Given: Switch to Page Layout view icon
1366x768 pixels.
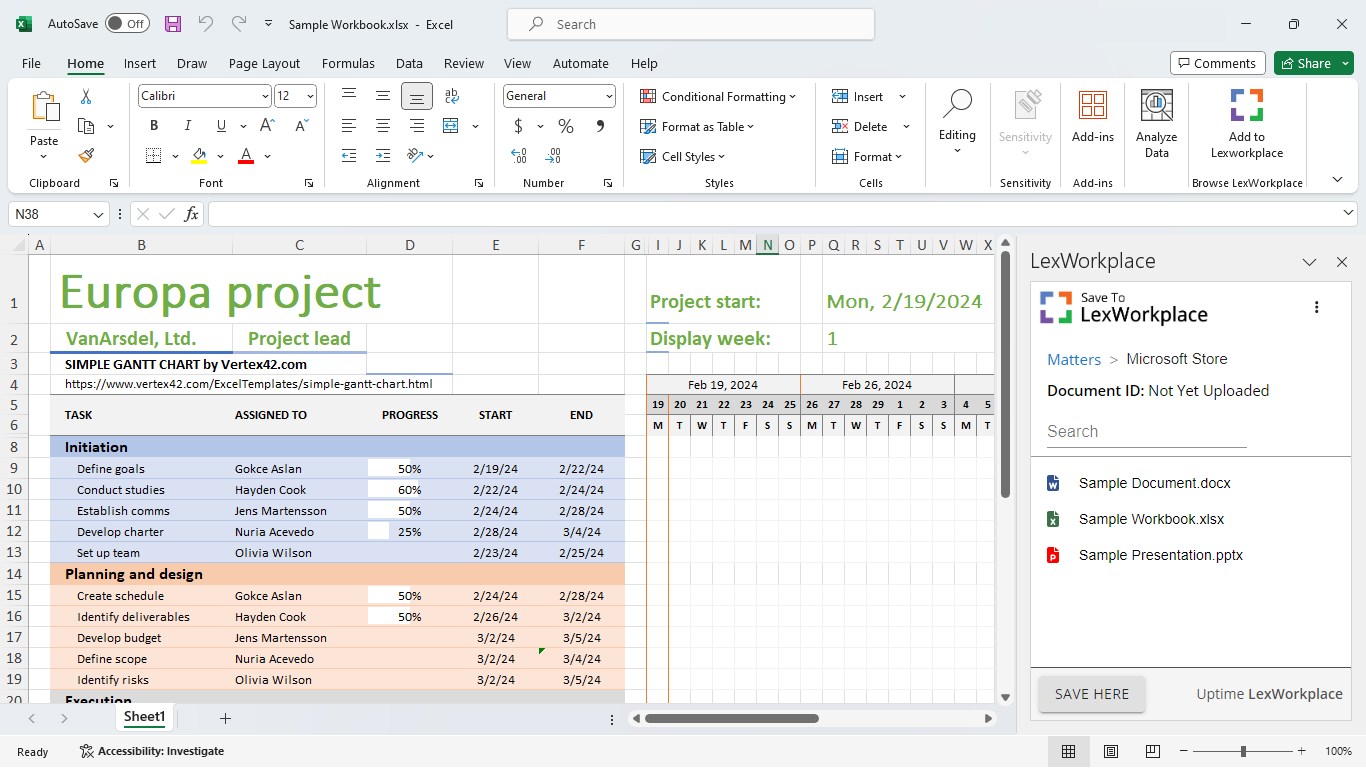Looking at the screenshot, I should (x=1111, y=751).
